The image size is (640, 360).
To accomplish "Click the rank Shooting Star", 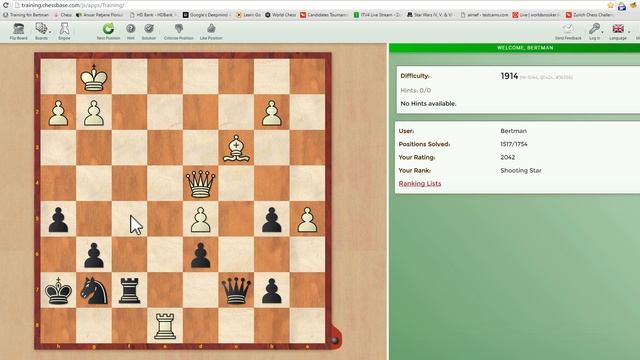I will point(521,171).
